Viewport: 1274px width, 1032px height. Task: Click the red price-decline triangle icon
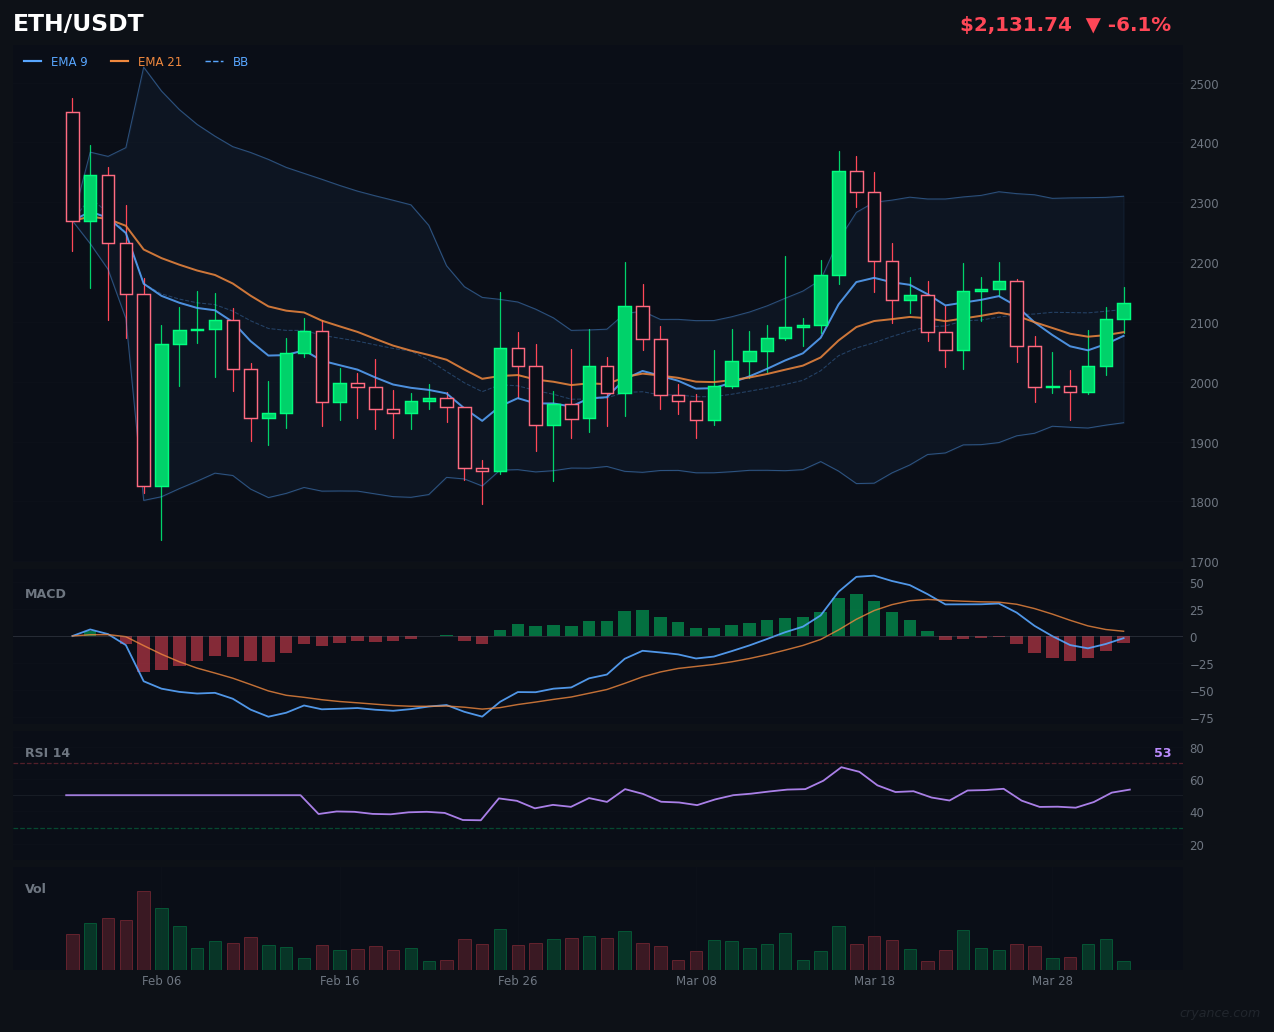[1095, 24]
